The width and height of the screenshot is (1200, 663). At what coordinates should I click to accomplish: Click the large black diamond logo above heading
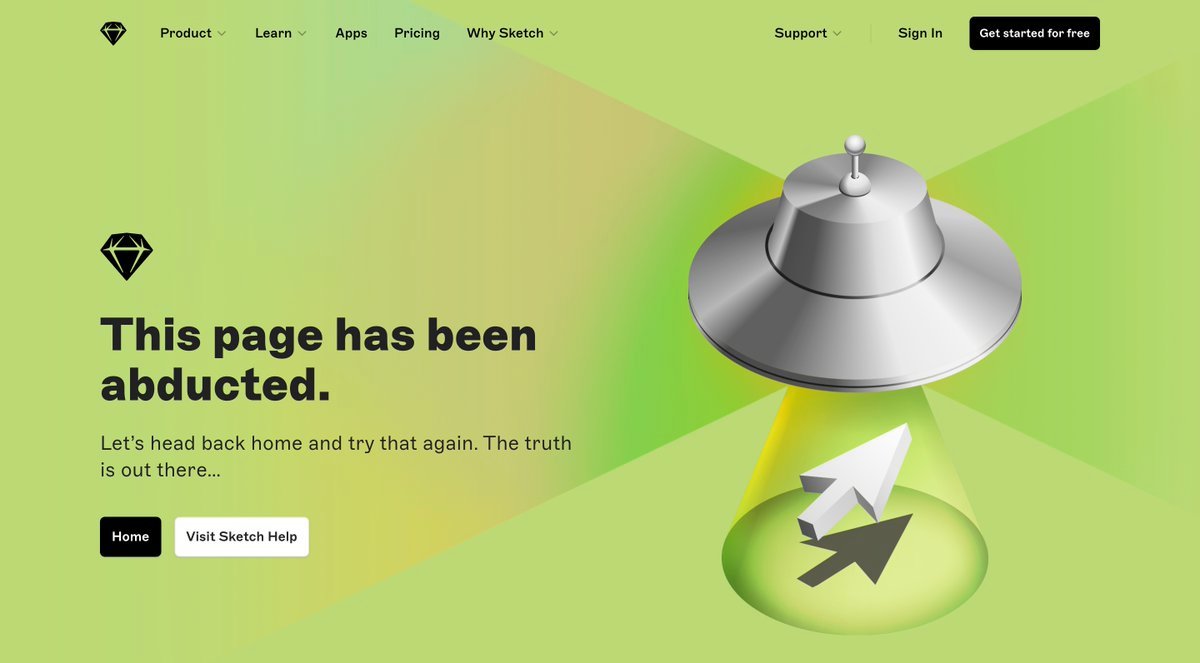point(127,257)
